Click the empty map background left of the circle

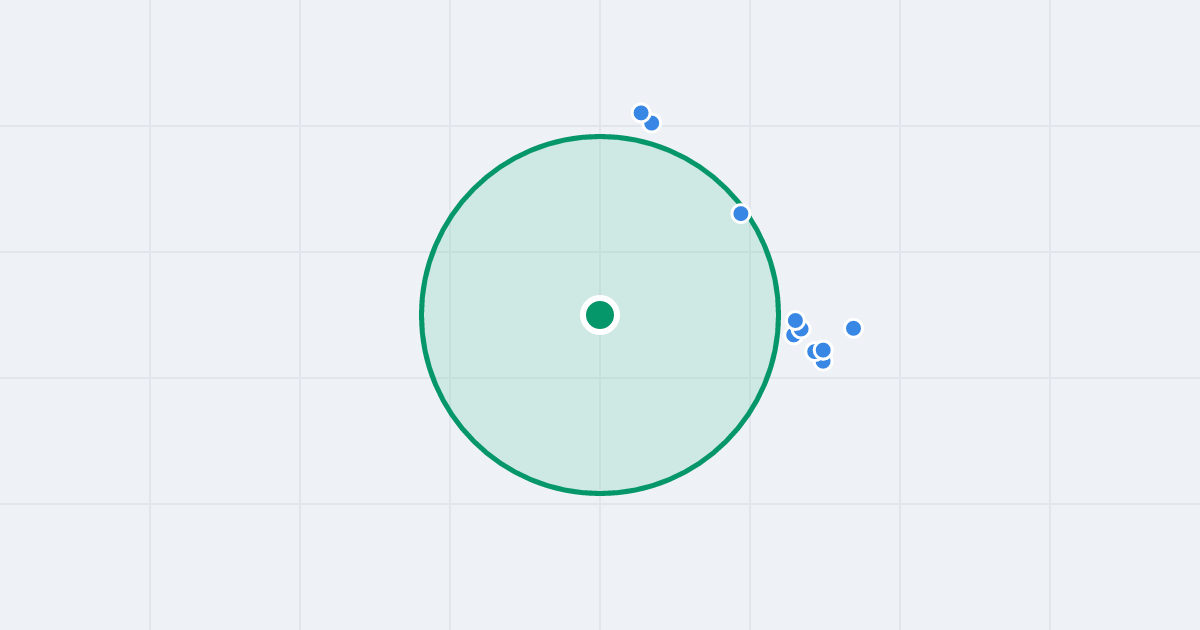pyautogui.click(x=220, y=315)
